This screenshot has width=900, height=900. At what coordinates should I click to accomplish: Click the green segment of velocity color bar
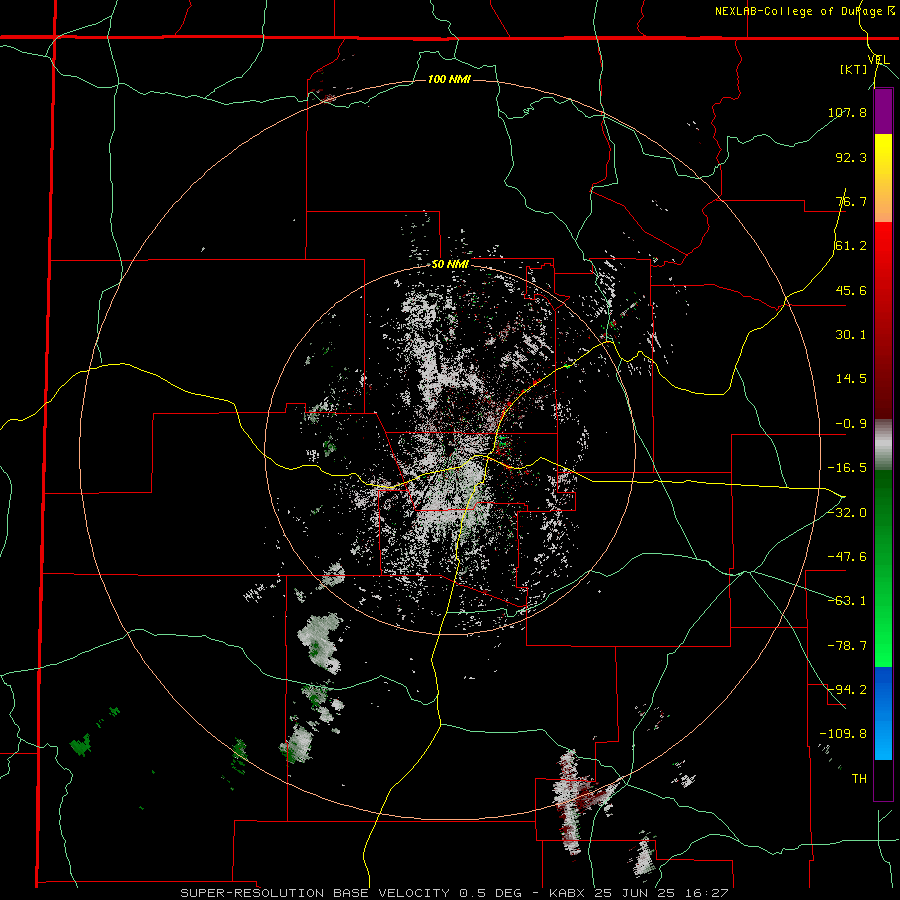click(883, 568)
